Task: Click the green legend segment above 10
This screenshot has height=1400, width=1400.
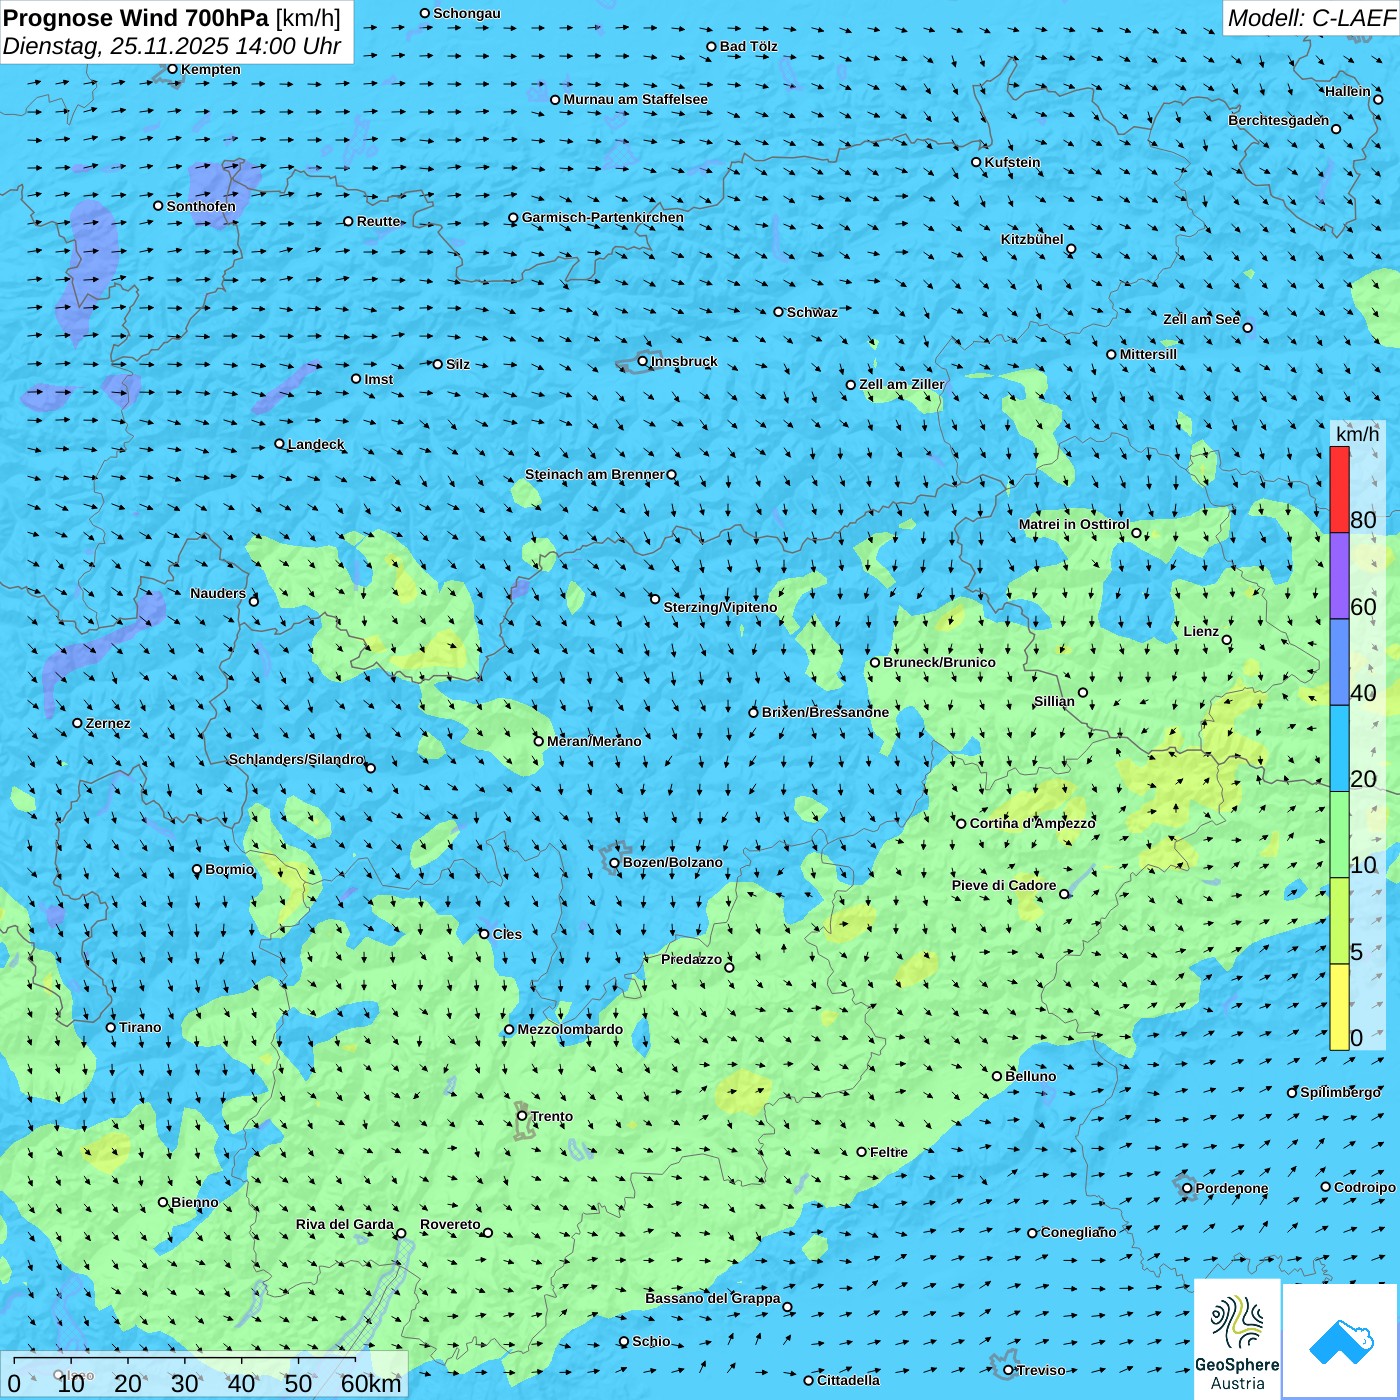Action: pos(1339,834)
